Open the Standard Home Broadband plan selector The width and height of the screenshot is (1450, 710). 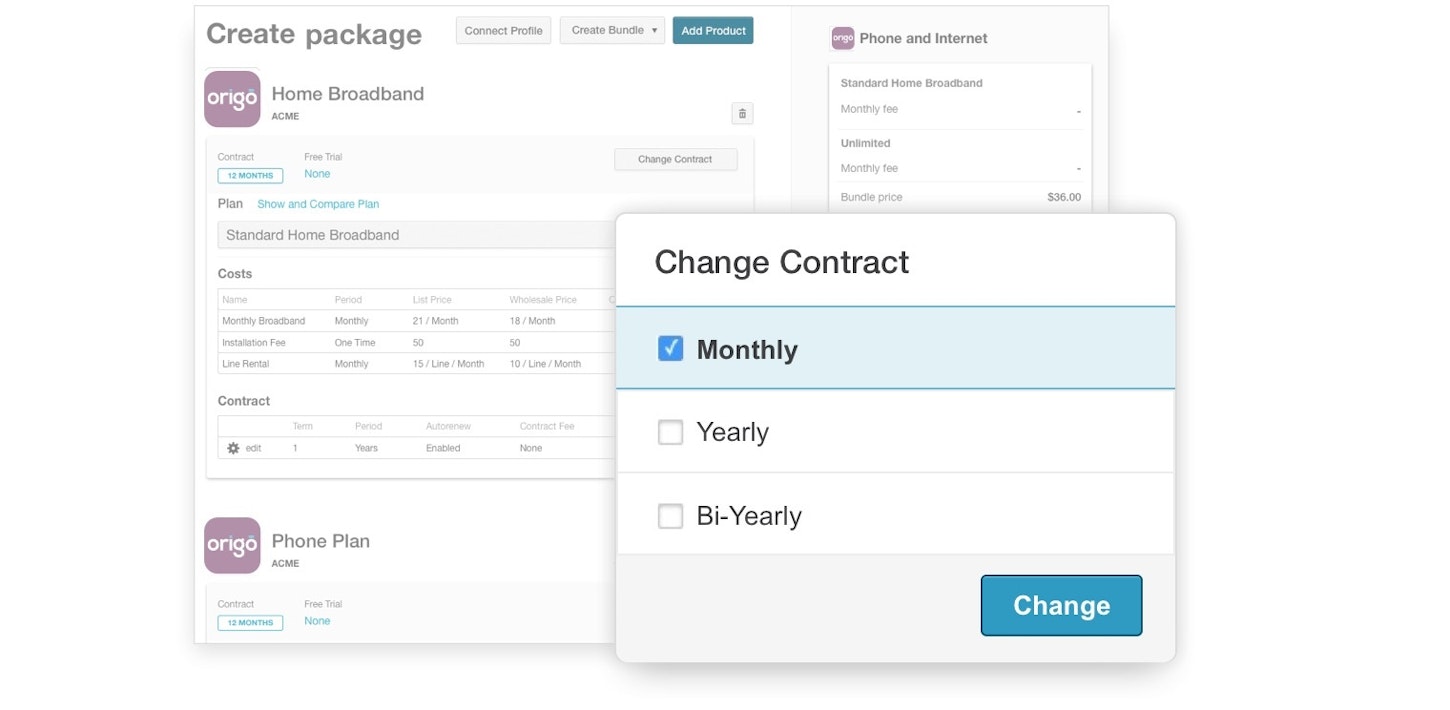pyautogui.click(x=416, y=235)
